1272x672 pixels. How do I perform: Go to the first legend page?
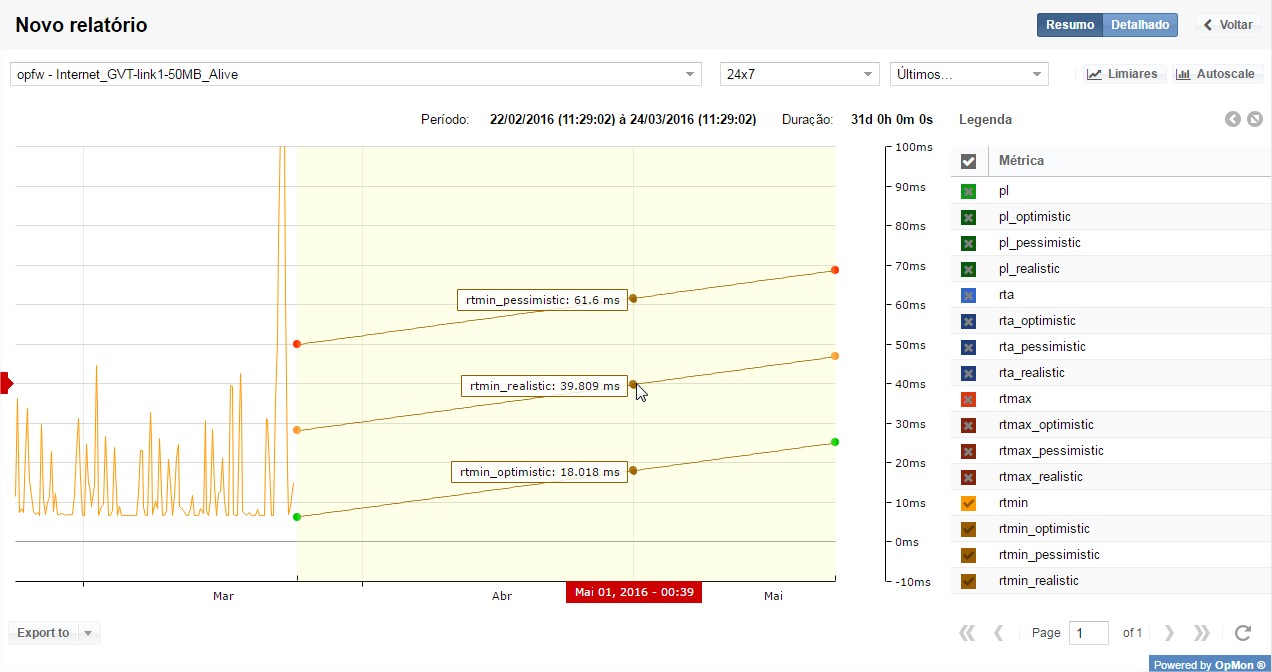(966, 633)
